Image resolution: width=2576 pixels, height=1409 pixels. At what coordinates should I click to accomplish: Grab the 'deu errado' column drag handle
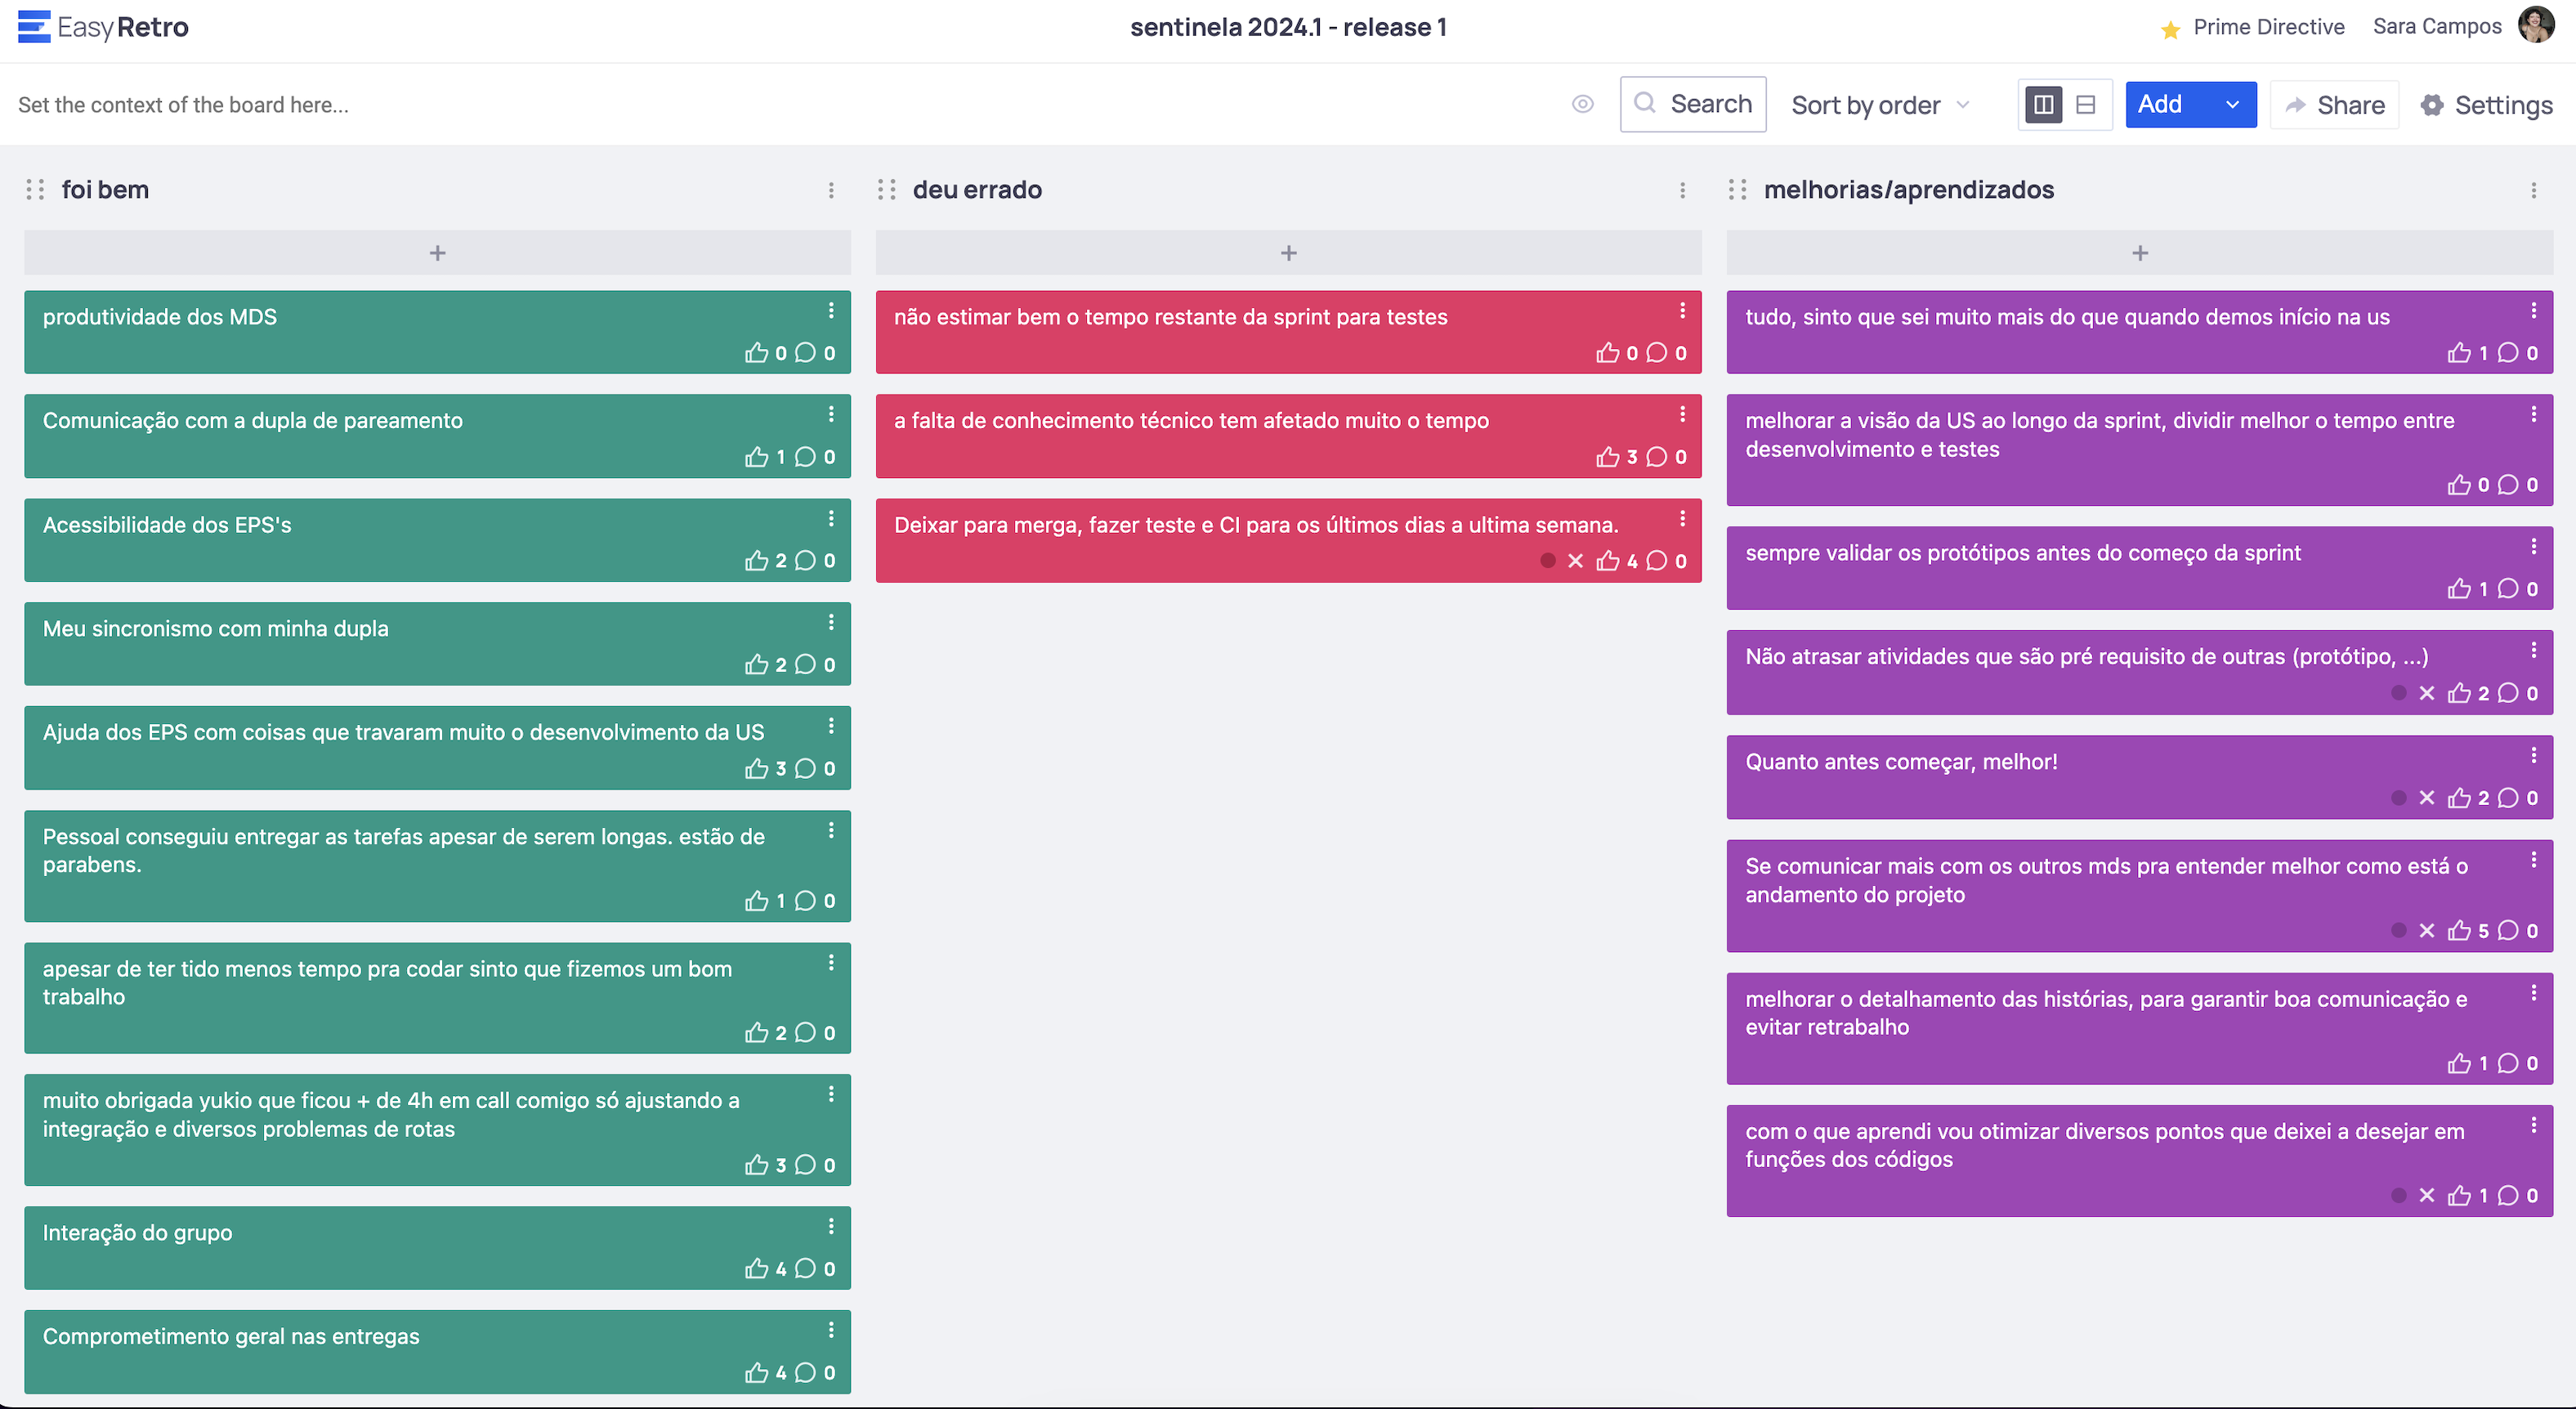click(886, 190)
